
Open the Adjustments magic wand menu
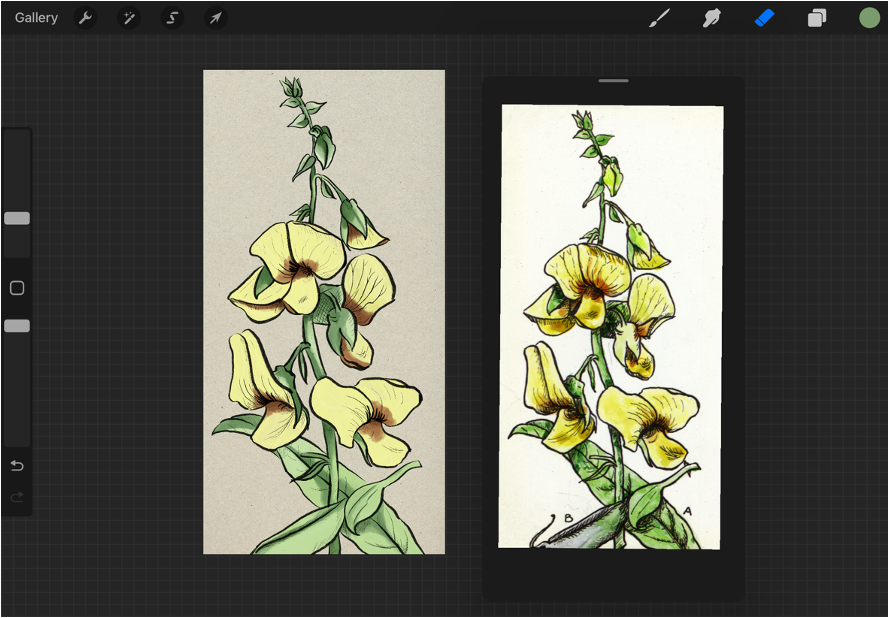pyautogui.click(x=128, y=18)
